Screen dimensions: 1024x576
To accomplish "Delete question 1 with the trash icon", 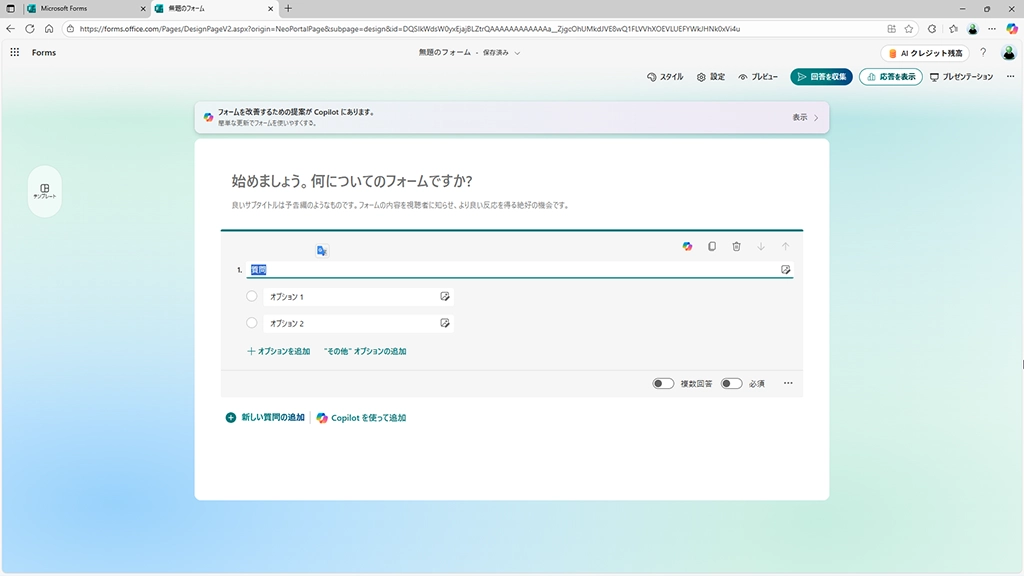I will pos(736,246).
